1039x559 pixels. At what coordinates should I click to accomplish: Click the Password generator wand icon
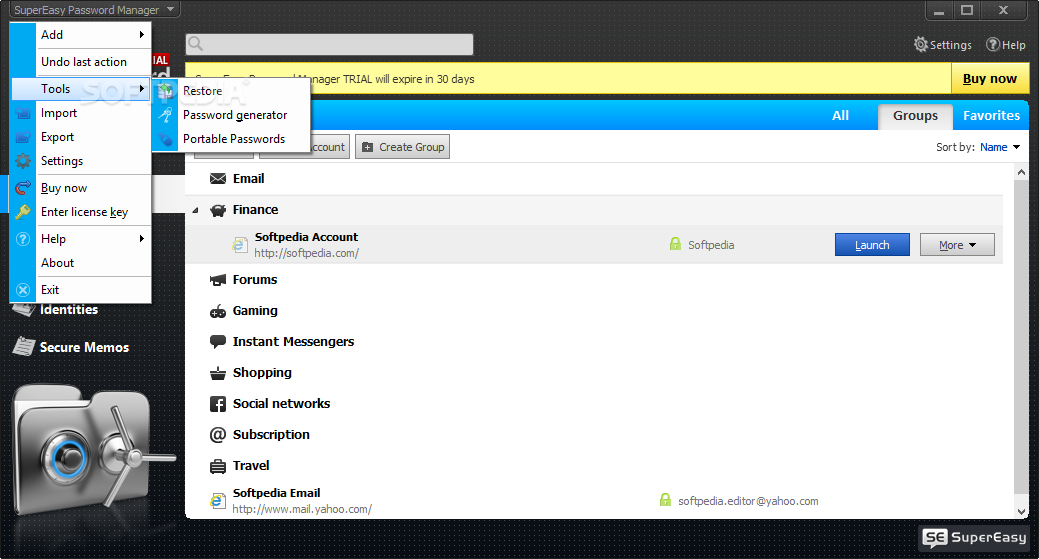tap(165, 115)
